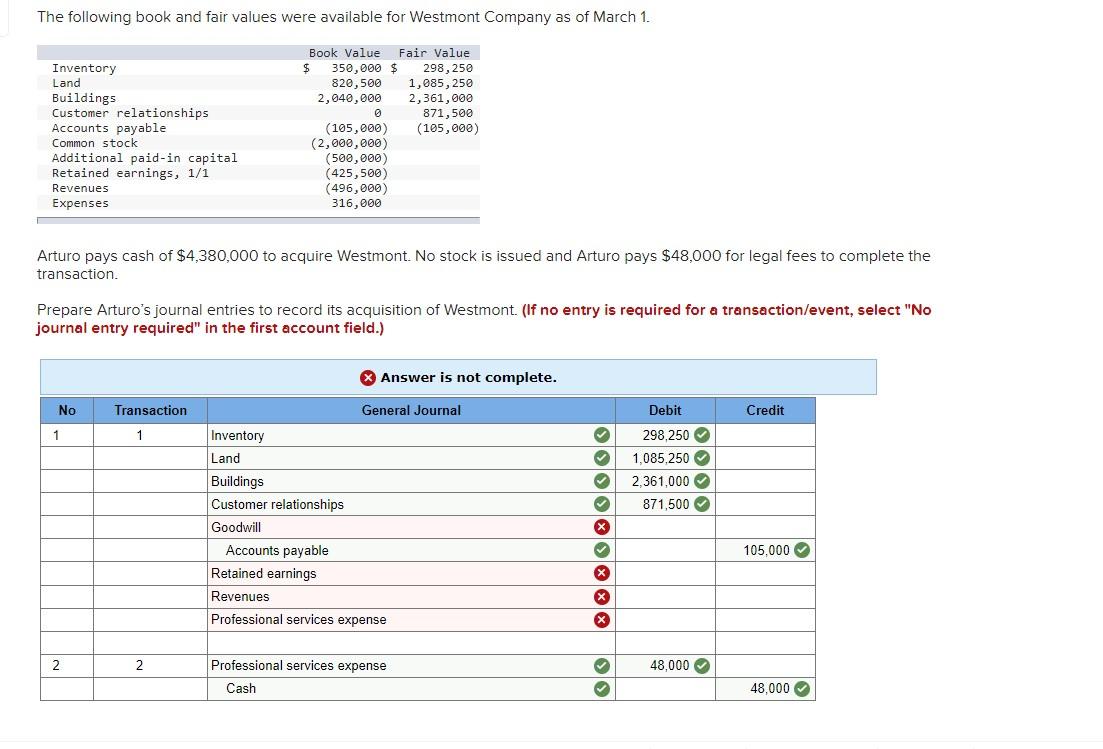Click Retained earnings, 1/1 row label

130,173
